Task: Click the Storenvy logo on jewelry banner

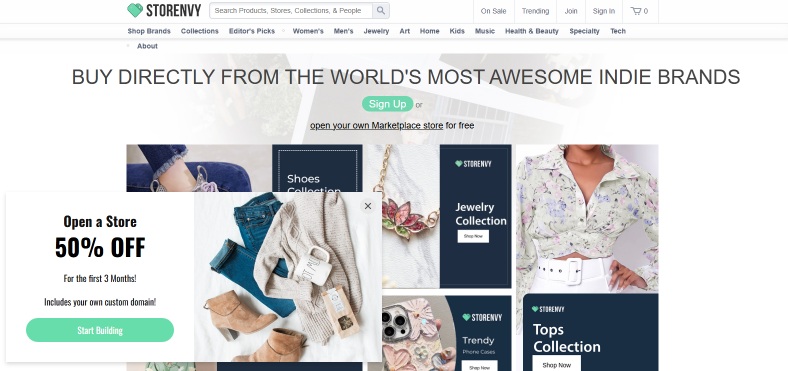Action: [473, 163]
